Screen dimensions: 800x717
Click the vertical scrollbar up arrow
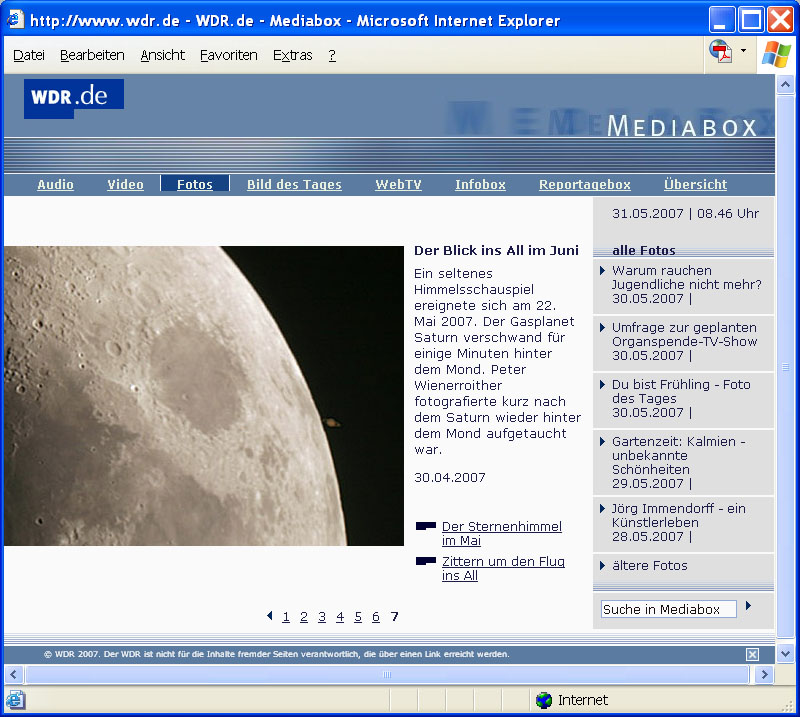coord(785,84)
